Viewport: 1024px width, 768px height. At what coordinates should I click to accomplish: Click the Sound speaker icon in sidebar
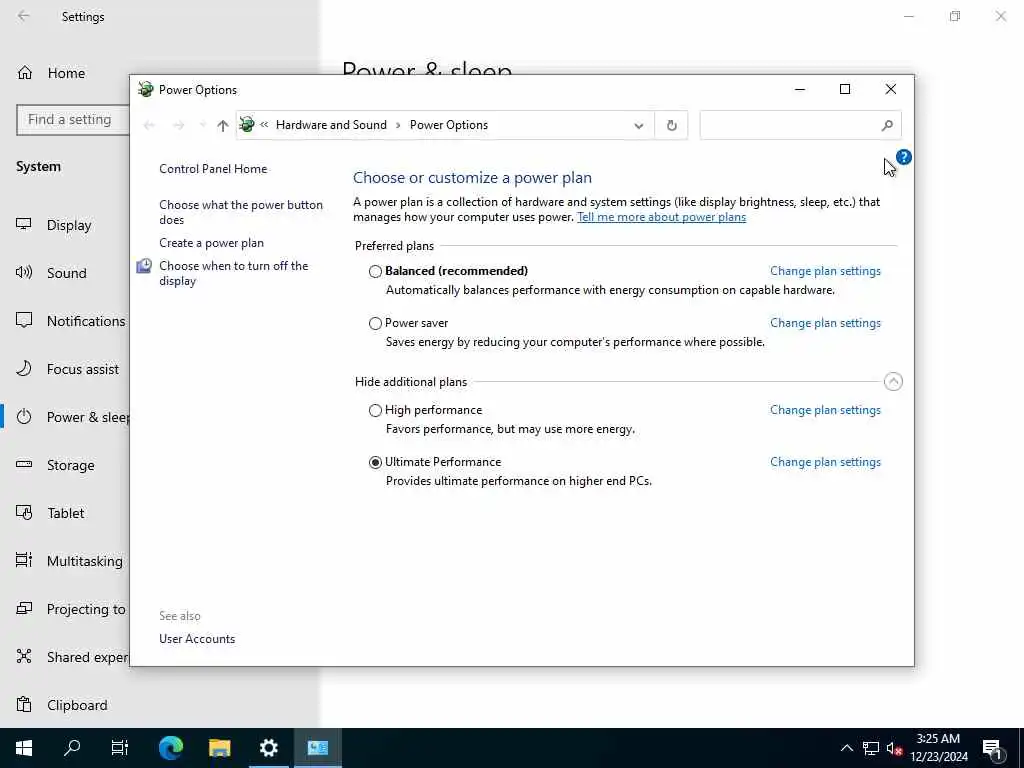point(24,272)
